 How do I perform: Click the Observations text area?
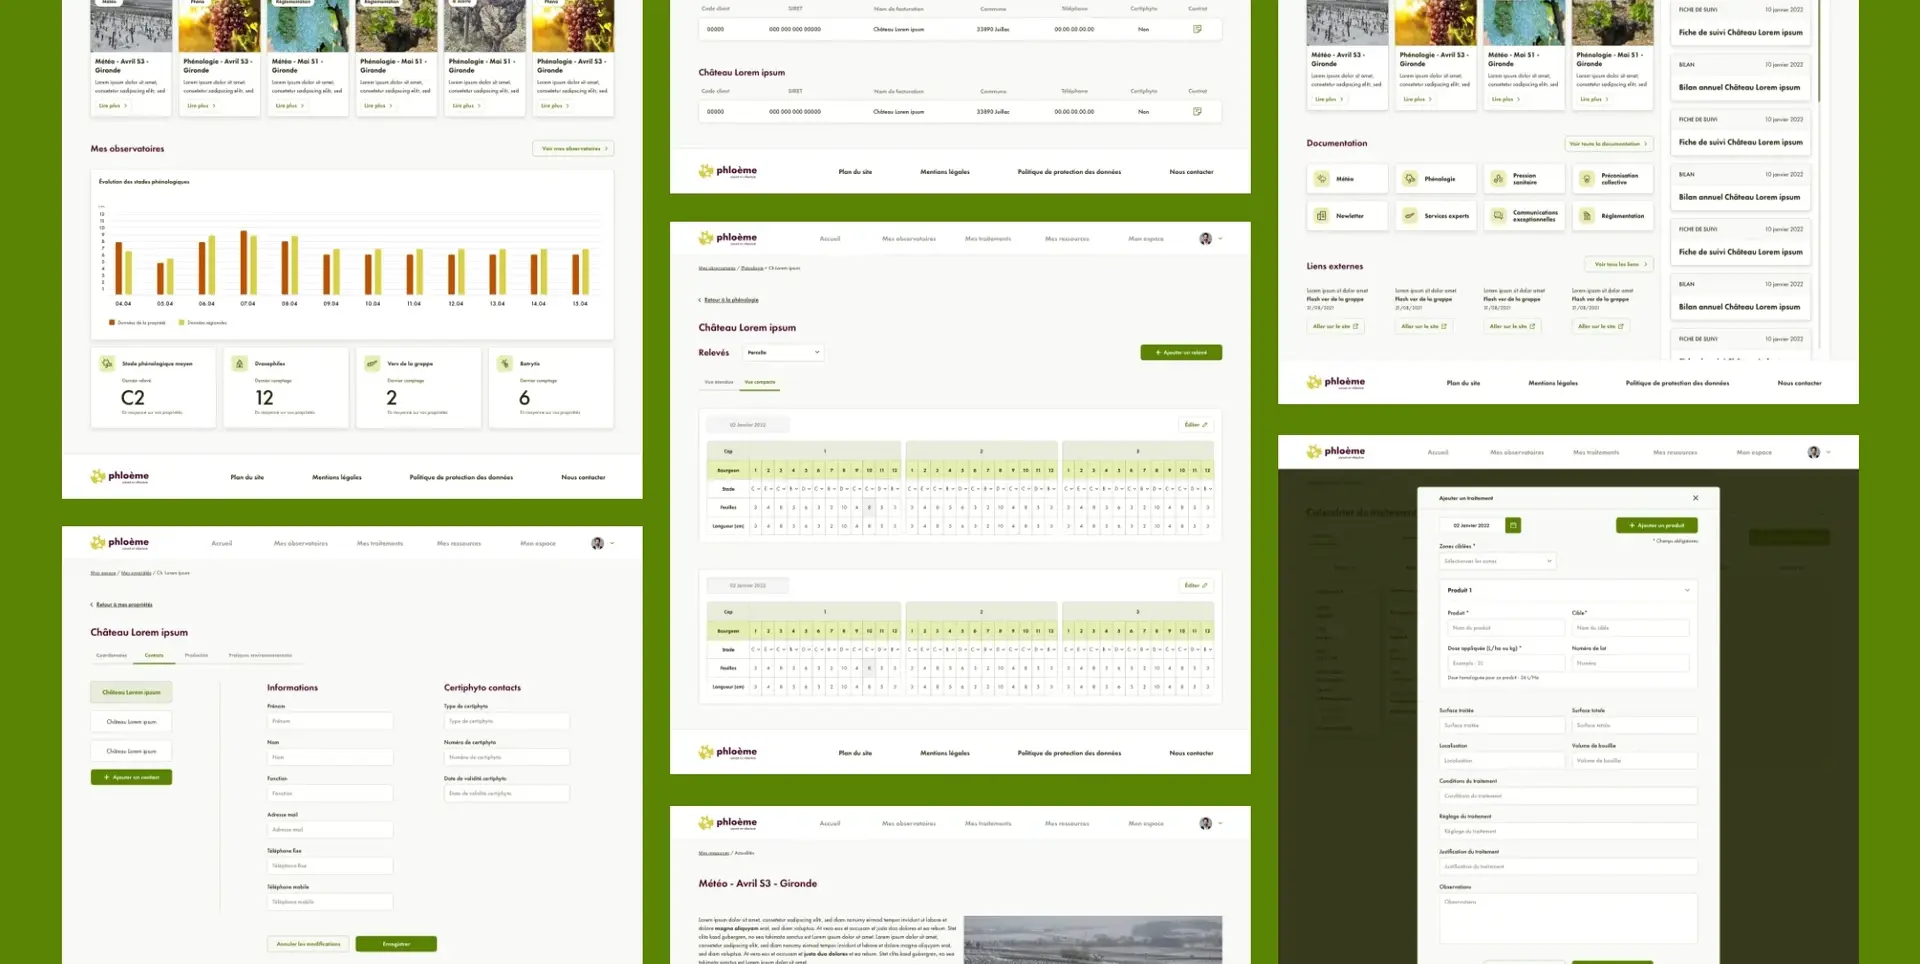tap(1568, 918)
